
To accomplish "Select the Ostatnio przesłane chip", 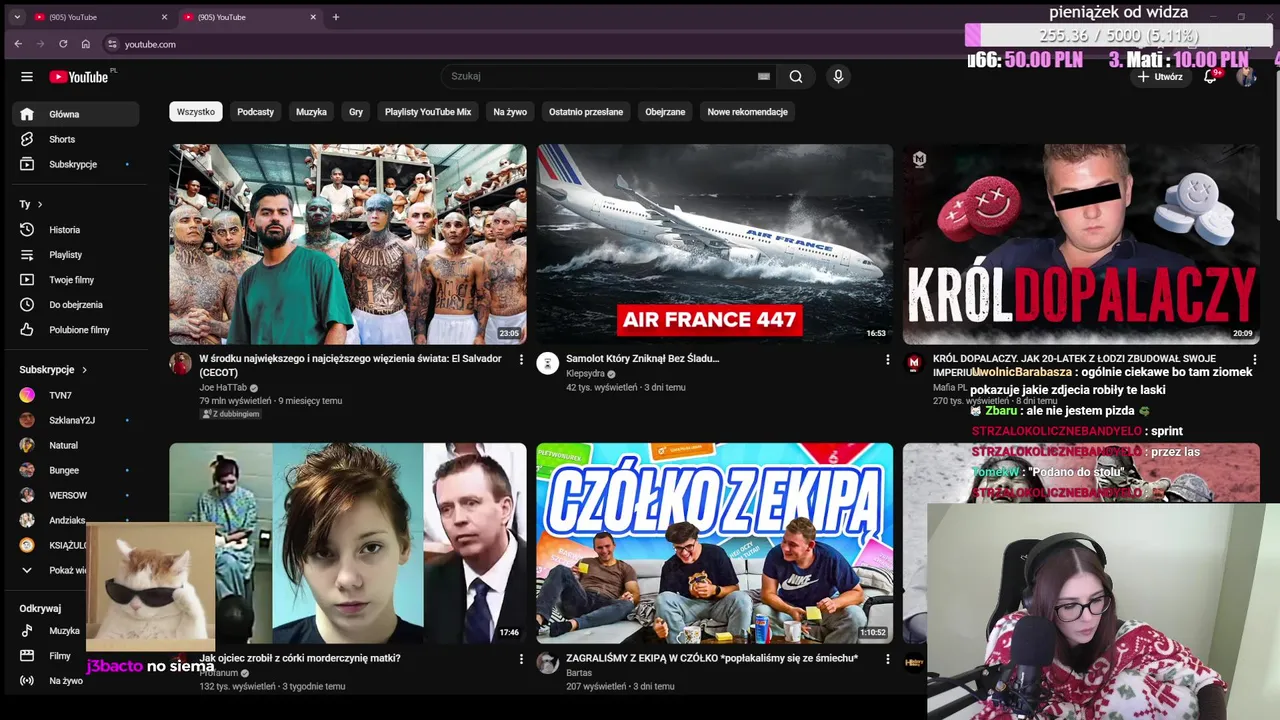I will click(586, 112).
